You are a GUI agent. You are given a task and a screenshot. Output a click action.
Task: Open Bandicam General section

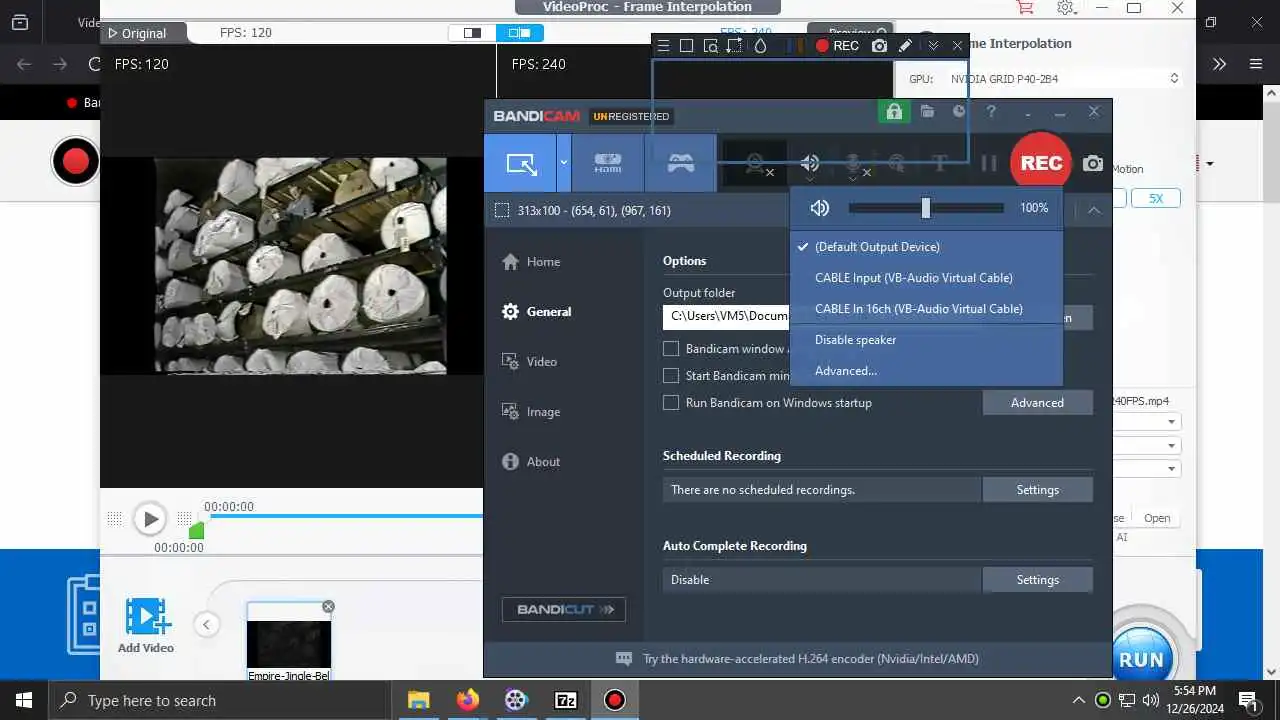[537, 312]
